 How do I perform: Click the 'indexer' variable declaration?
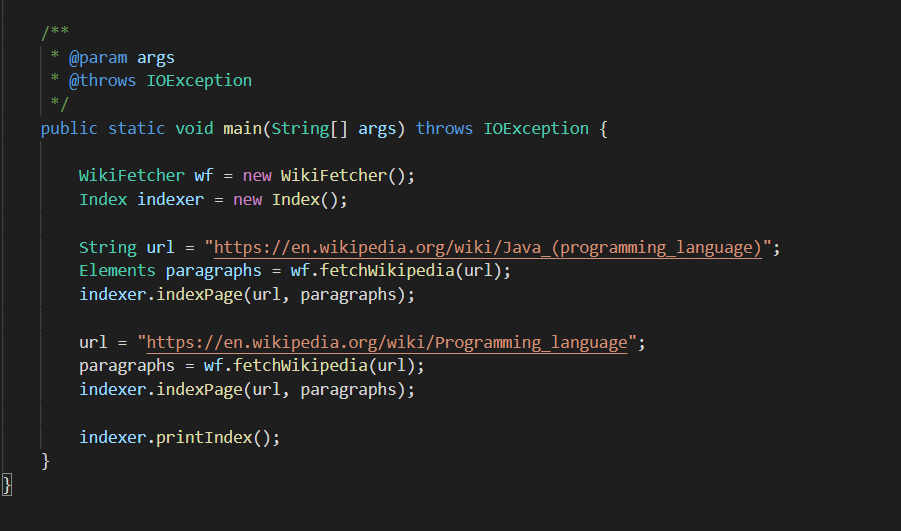click(x=171, y=200)
